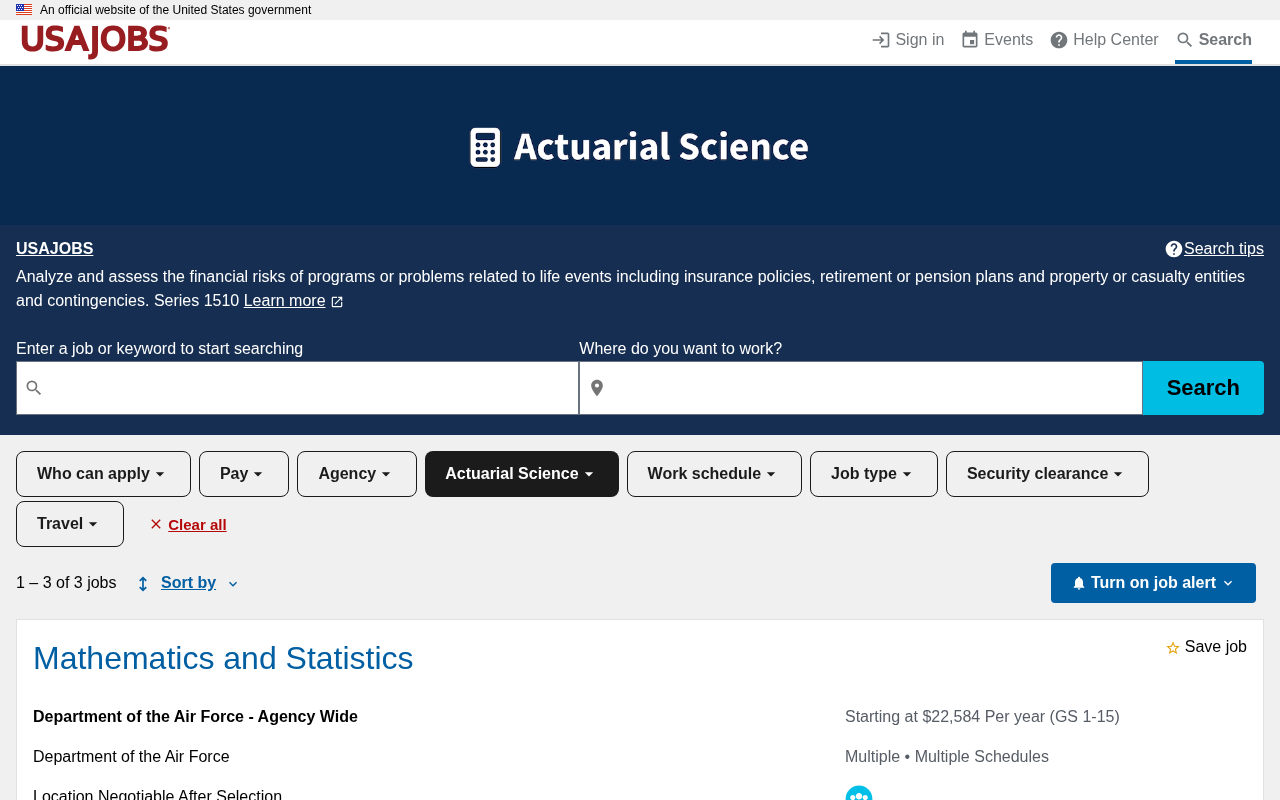Open the Mathematics and Statistics job
The width and height of the screenshot is (1280, 800).
(x=223, y=658)
